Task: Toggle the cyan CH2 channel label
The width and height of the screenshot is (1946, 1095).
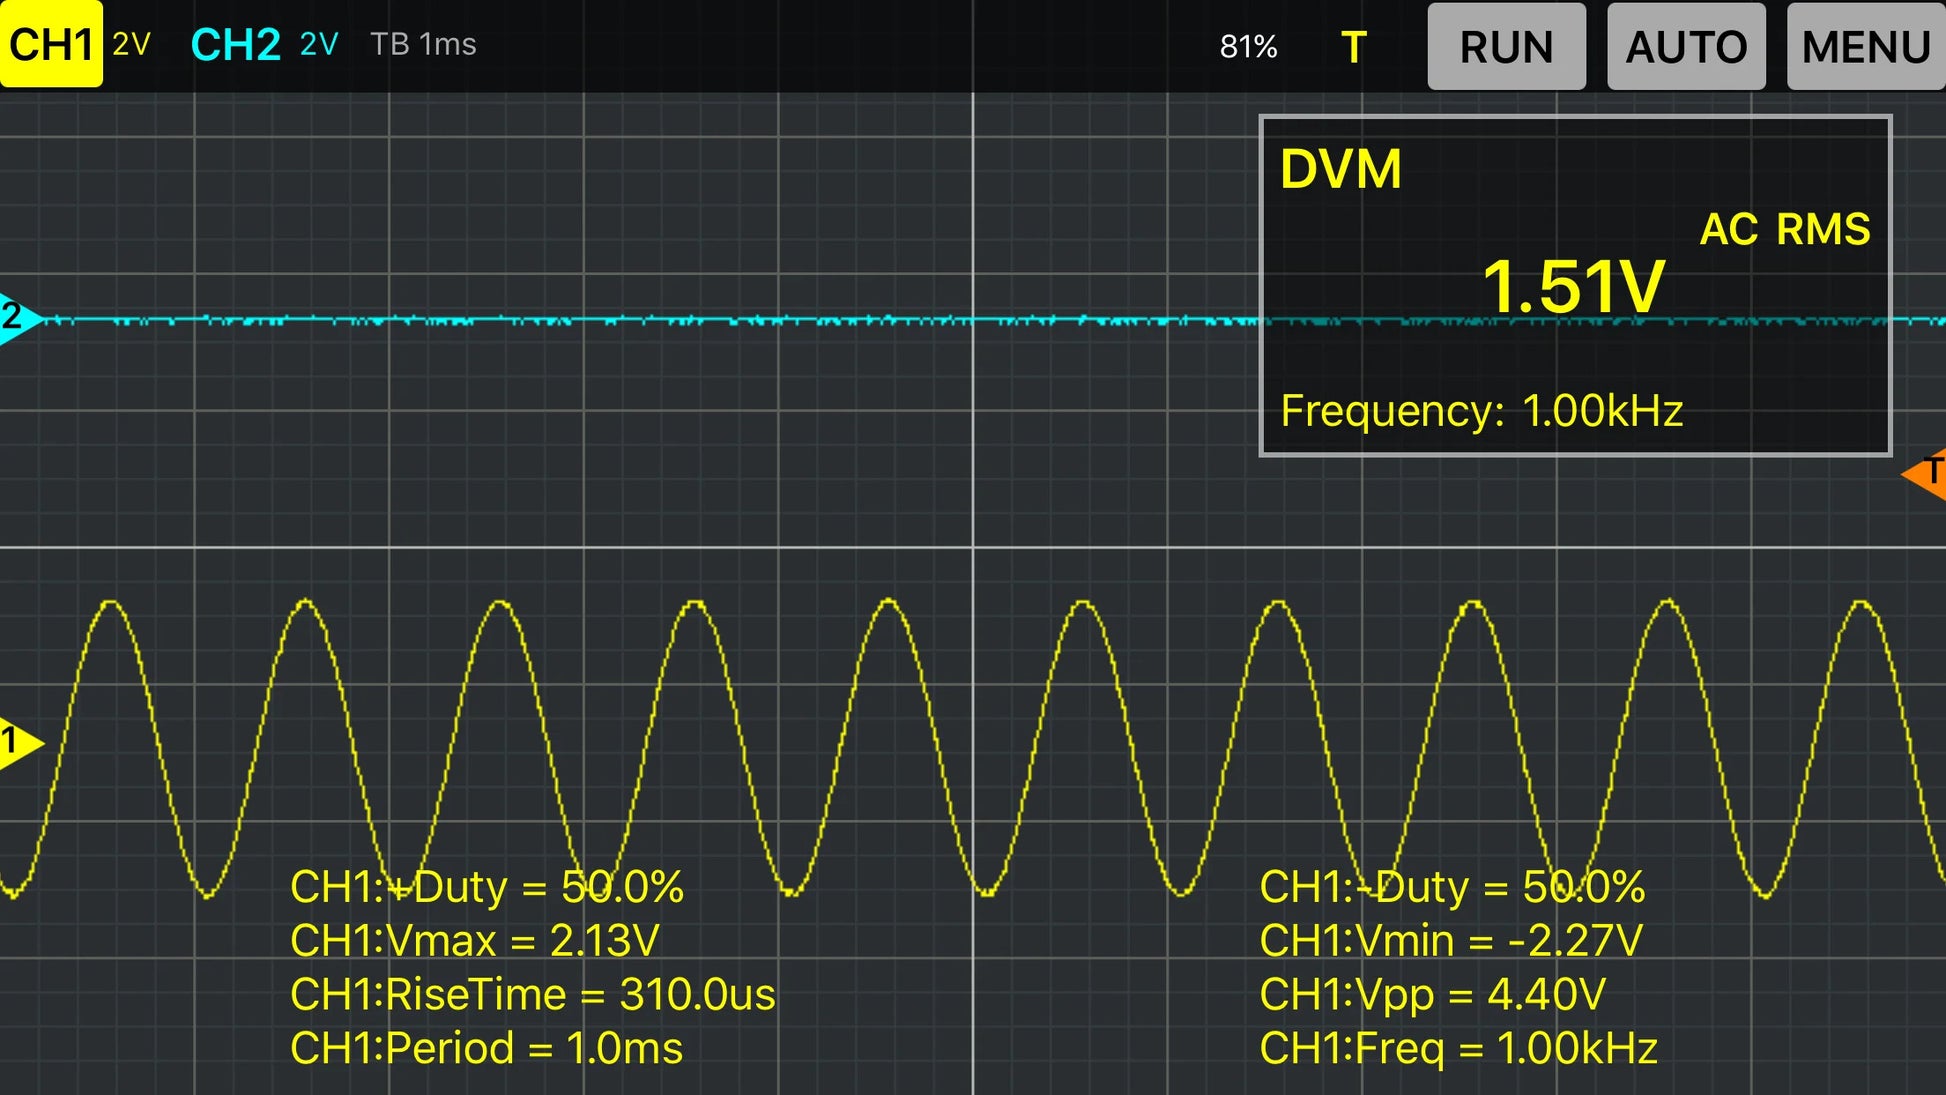Action: [x=235, y=45]
